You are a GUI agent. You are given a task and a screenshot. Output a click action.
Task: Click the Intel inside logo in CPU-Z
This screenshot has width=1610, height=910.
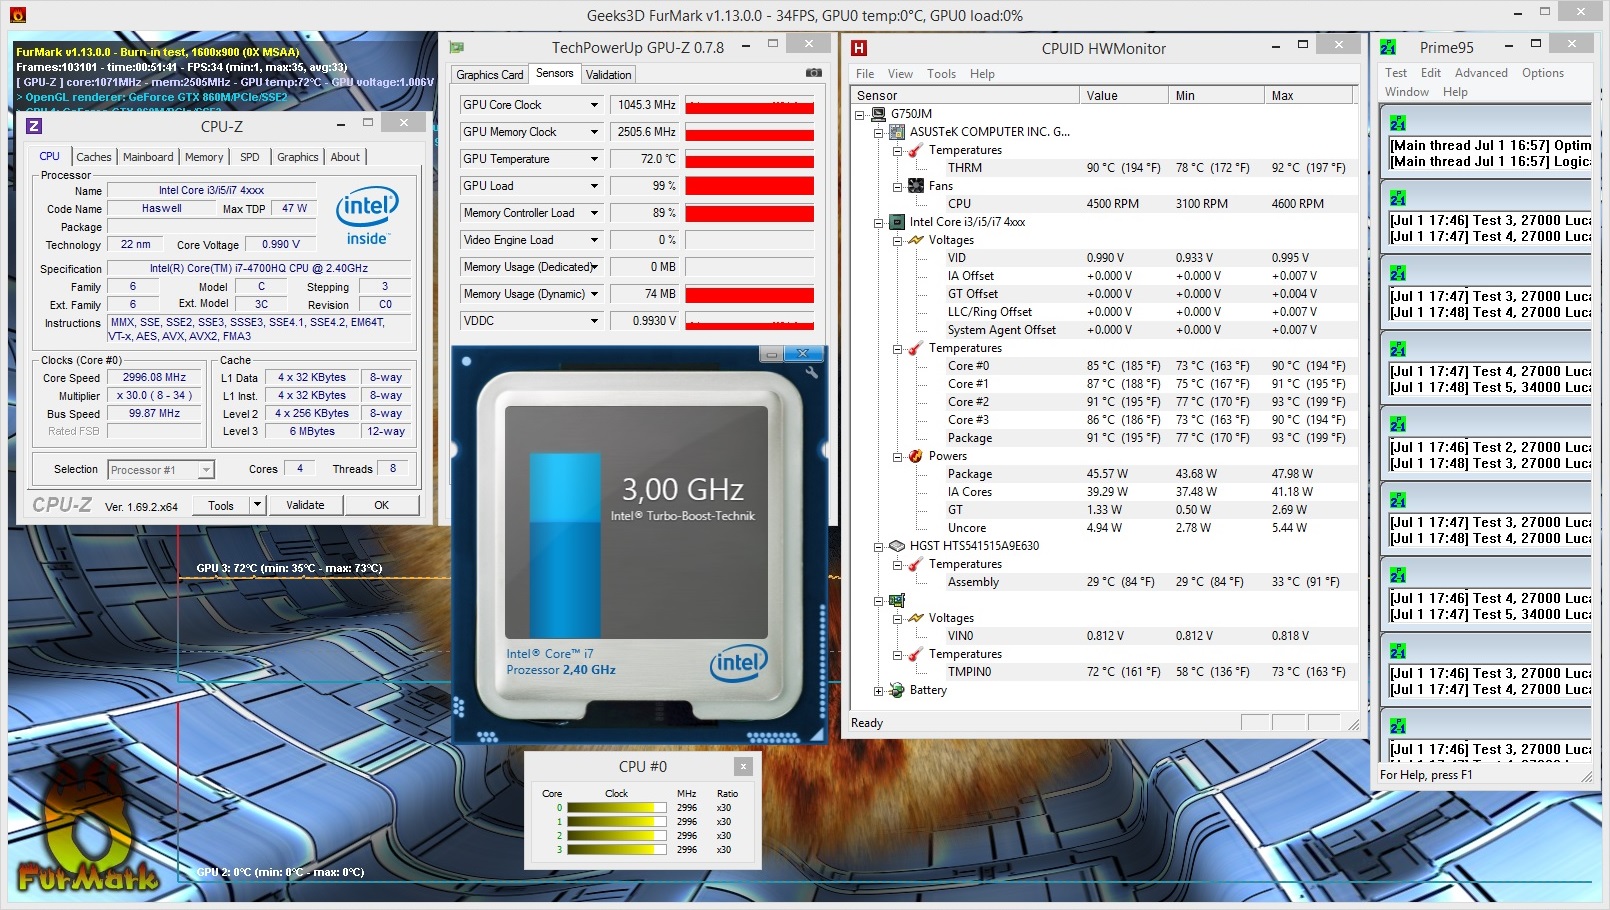pos(367,216)
